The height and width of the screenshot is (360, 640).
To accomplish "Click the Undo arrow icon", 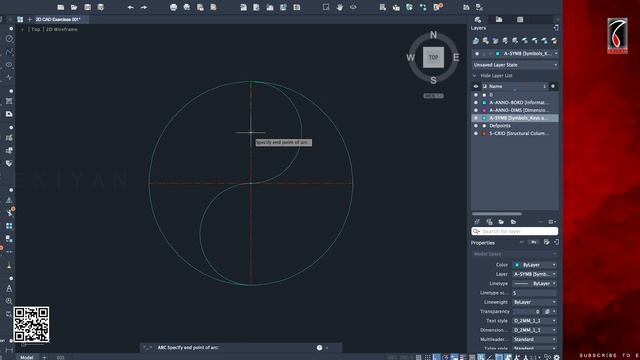I will (131, 7).
